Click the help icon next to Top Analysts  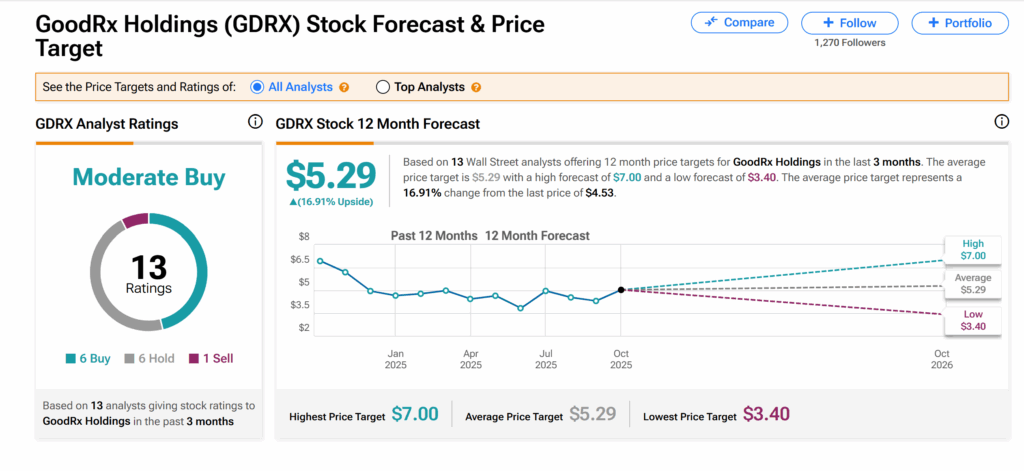tap(476, 87)
